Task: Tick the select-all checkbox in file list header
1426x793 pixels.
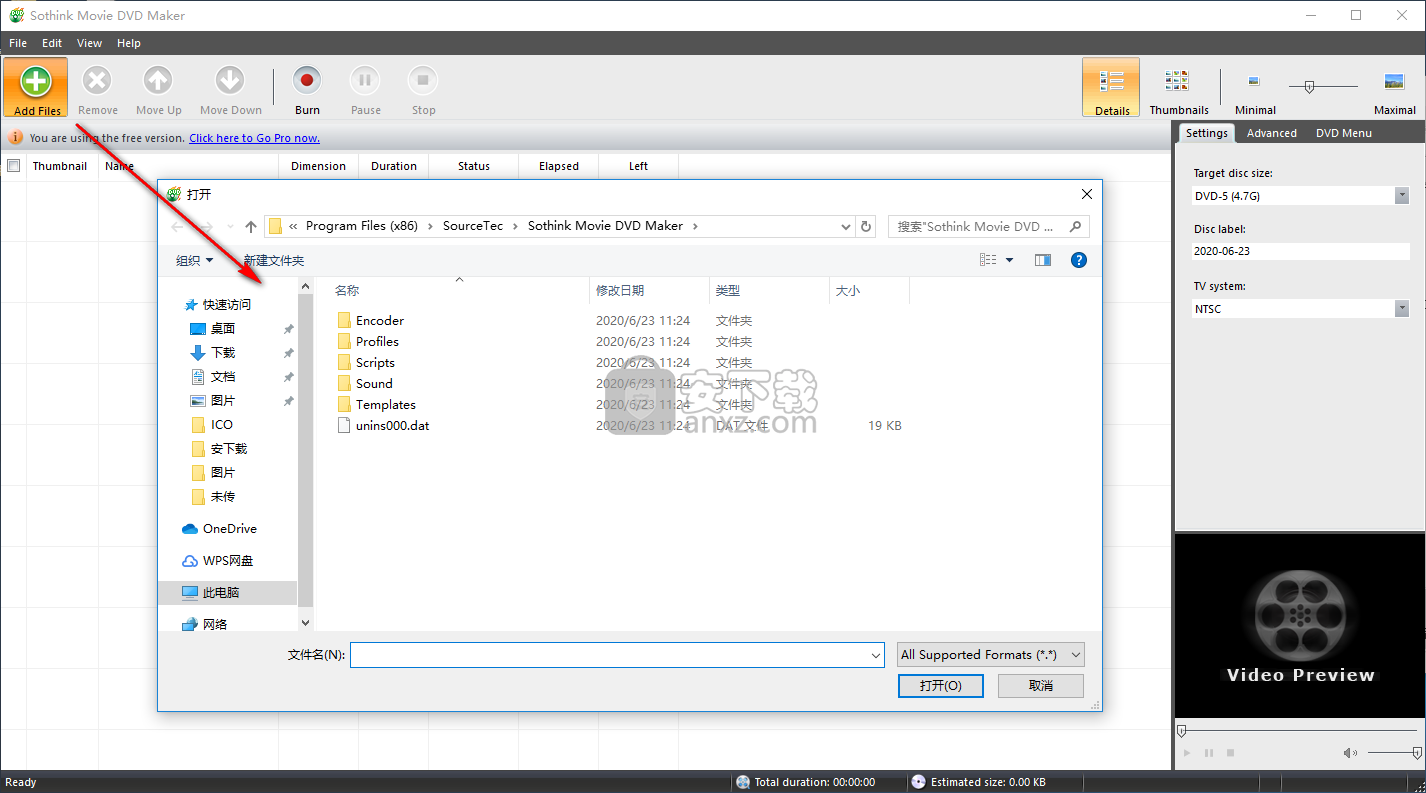Action: pyautogui.click(x=13, y=166)
